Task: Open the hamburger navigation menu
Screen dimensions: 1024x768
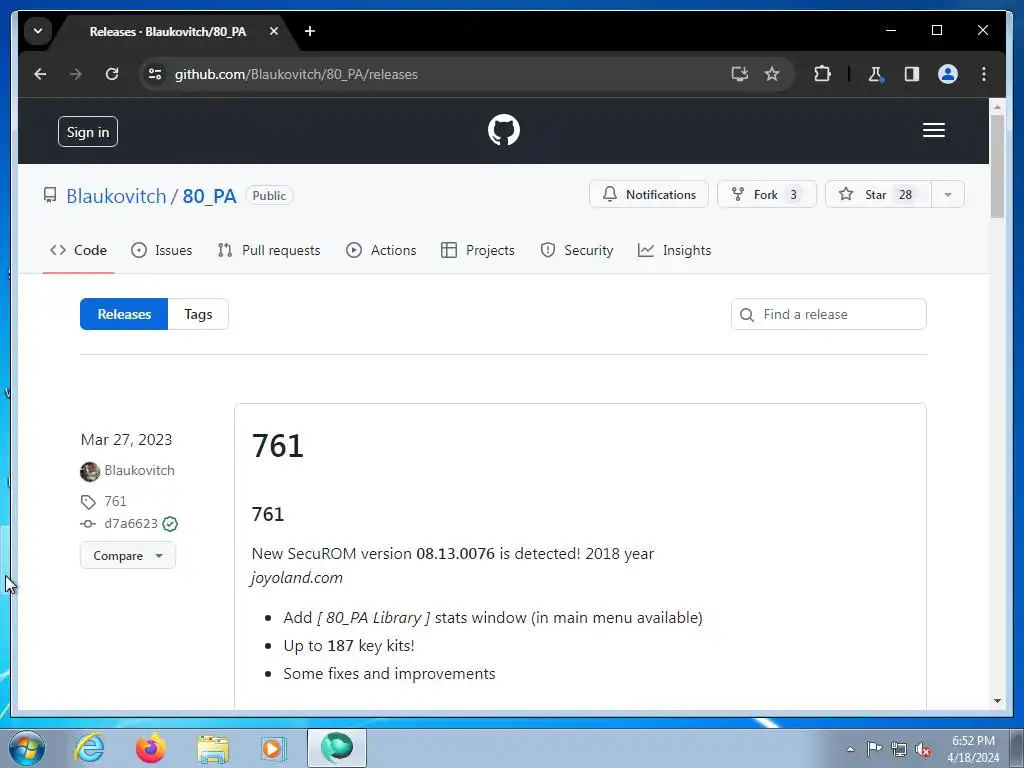Action: point(933,130)
